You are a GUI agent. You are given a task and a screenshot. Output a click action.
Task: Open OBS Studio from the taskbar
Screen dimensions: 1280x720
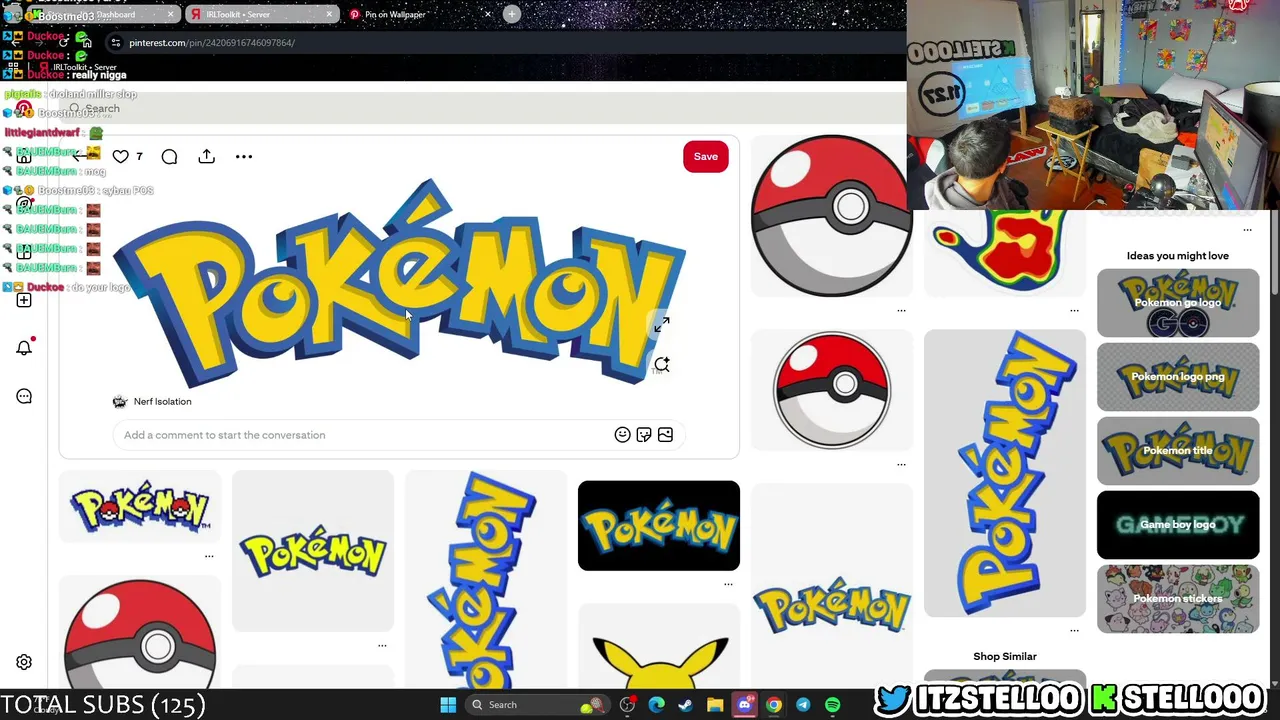coord(628,705)
